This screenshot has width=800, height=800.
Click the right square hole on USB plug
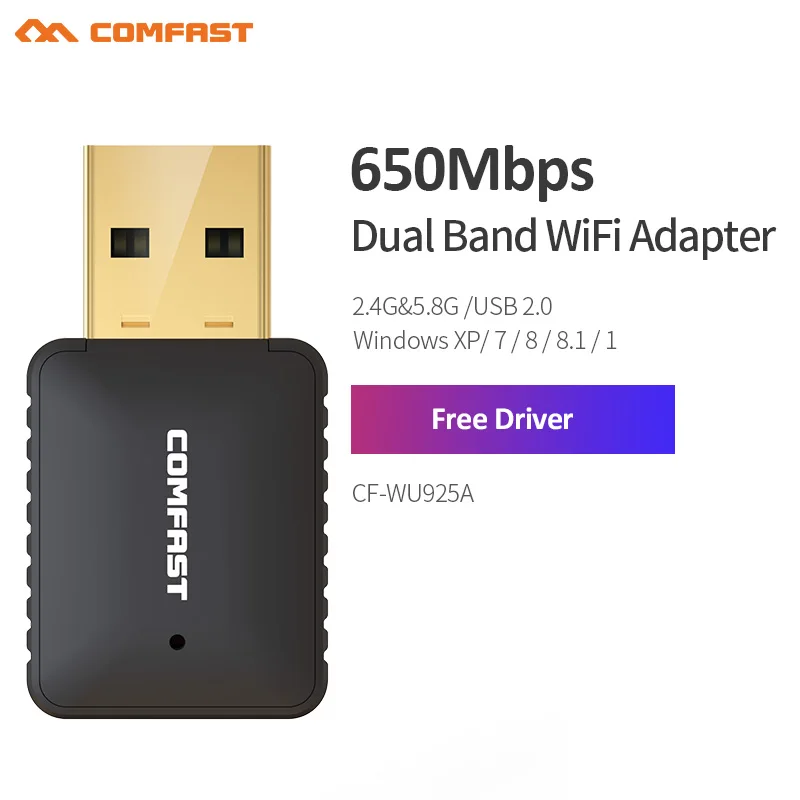point(224,242)
